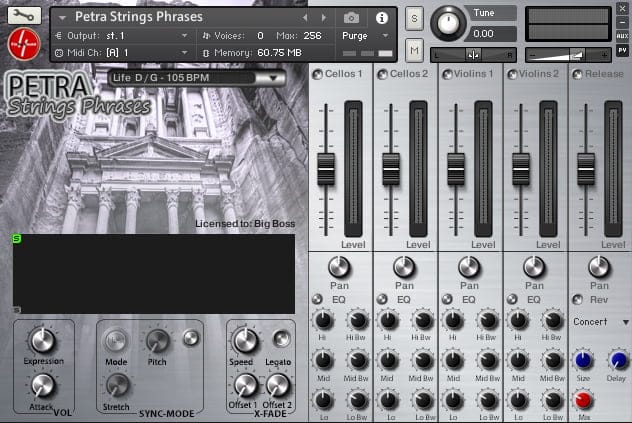Click the Sync Mode knob

pos(116,341)
